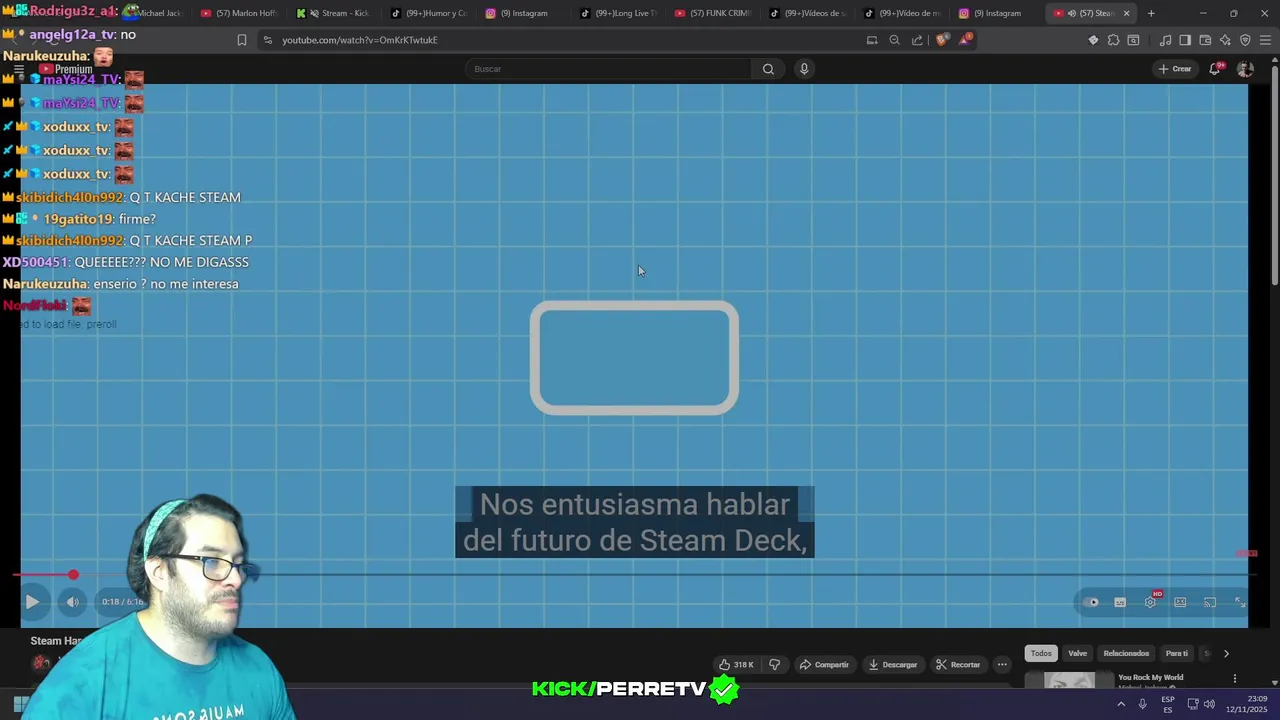Open taskbar microphone indicator
Viewport: 1280px width, 720px height.
1143,704
